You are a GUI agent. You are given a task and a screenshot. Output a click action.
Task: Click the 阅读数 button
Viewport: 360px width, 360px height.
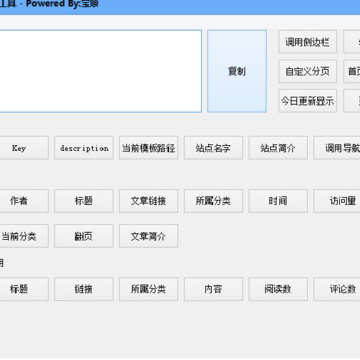click(278, 289)
